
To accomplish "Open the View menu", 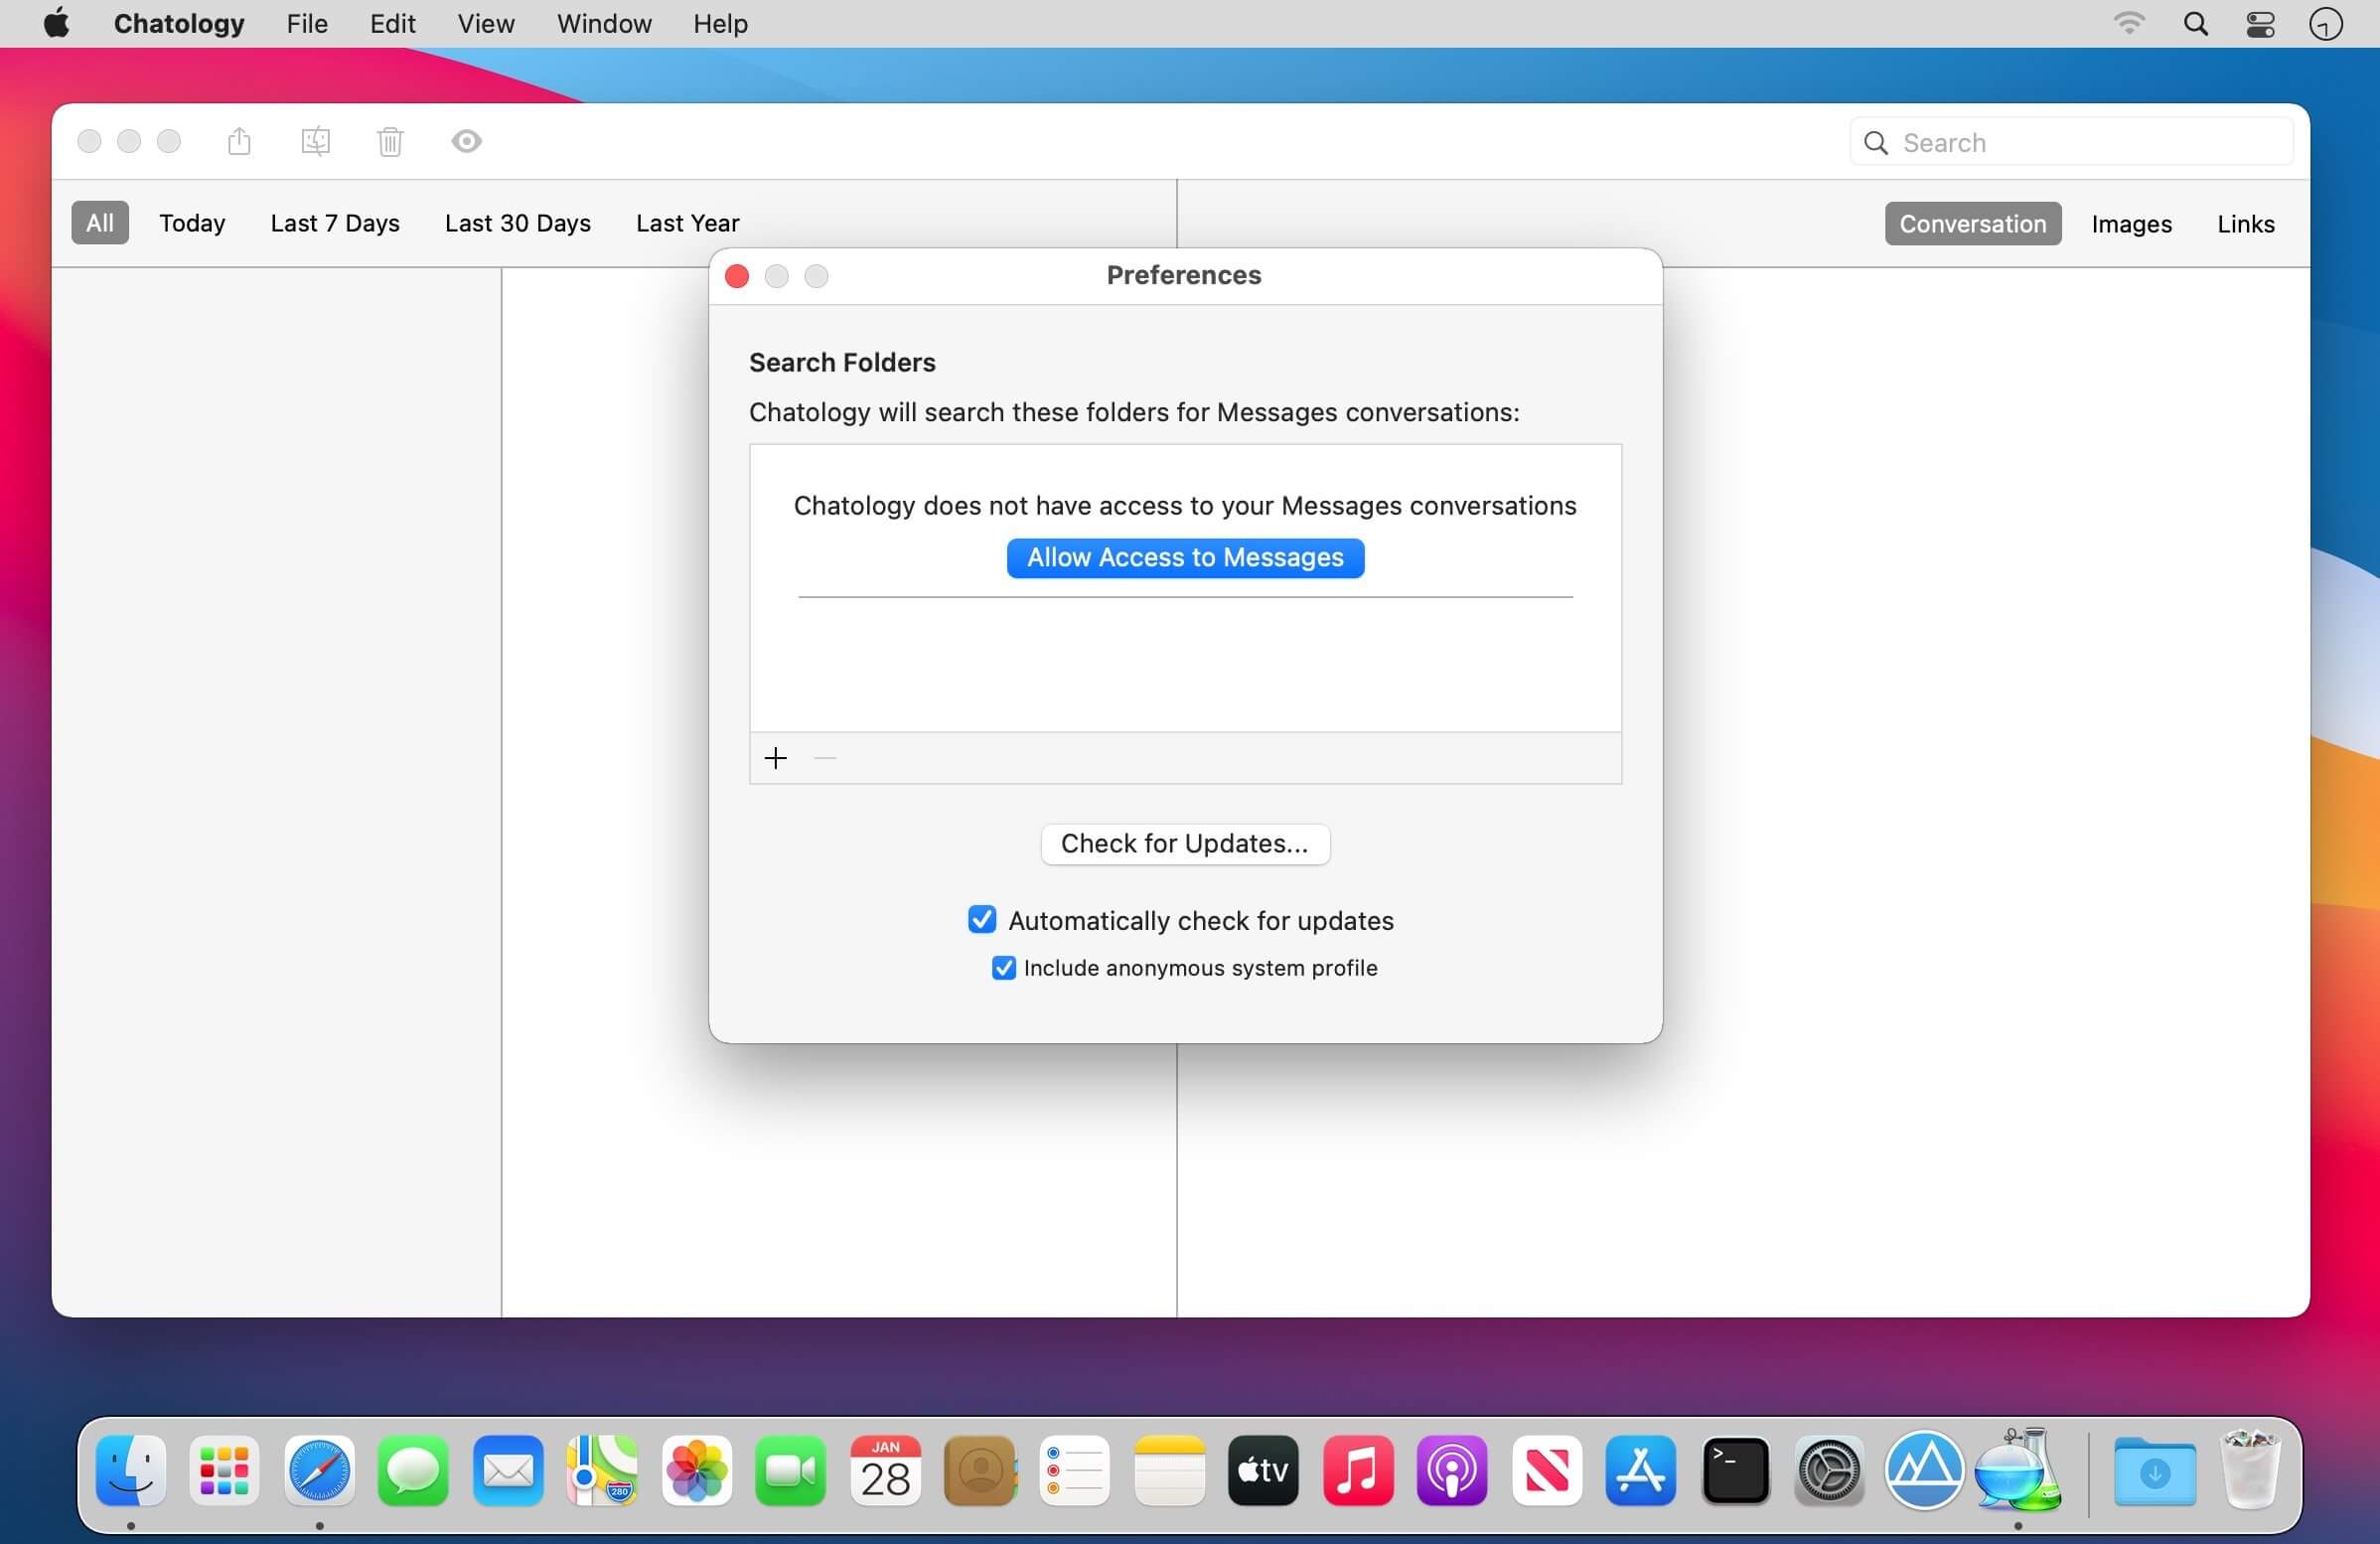I will pyautogui.click(x=486, y=23).
